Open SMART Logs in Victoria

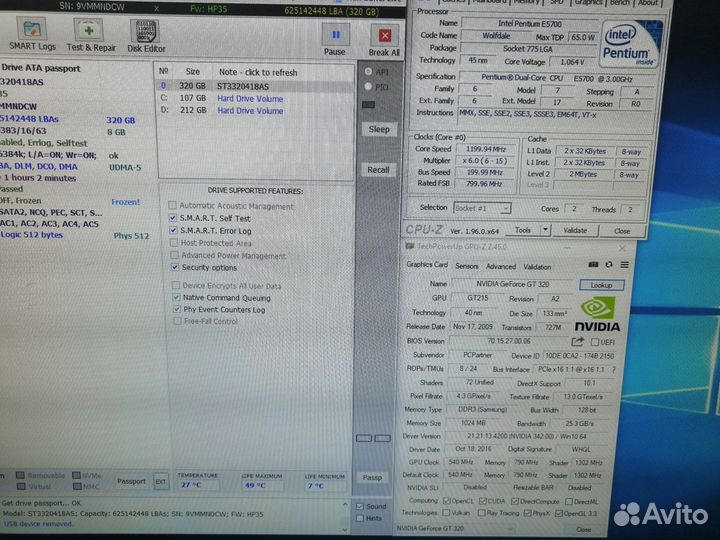[32, 34]
